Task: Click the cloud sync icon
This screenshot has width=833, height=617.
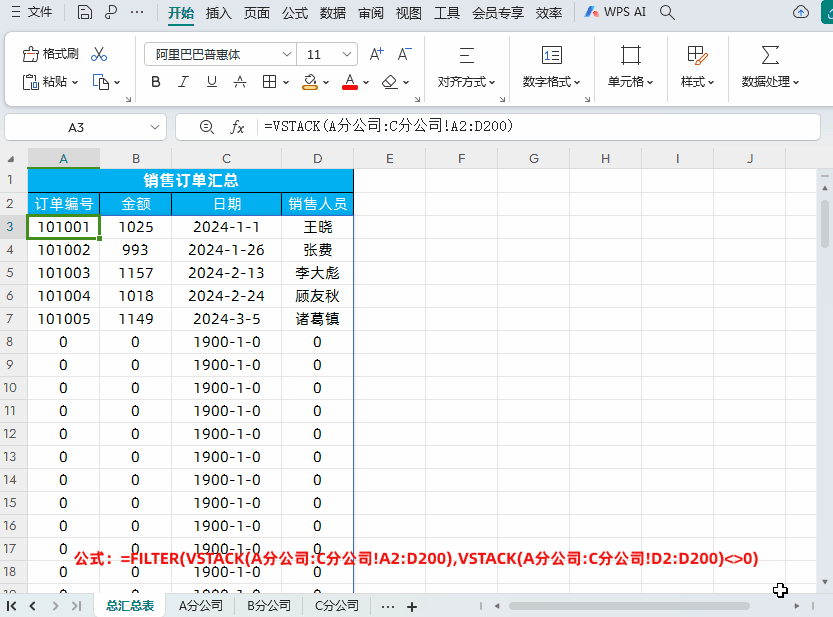Action: (801, 12)
